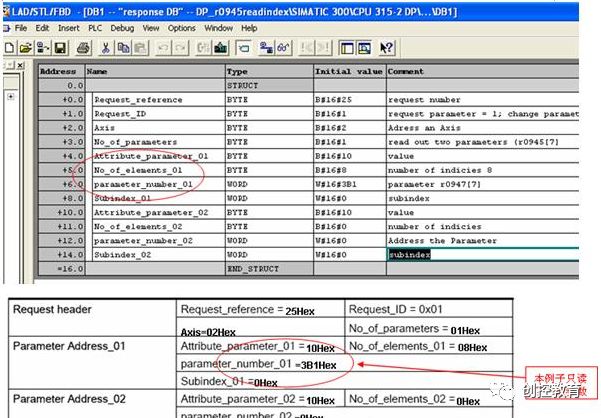Screen dimensions: 601x418
Task: Click the Redo arrow icon
Action: pyautogui.click(x=181, y=48)
